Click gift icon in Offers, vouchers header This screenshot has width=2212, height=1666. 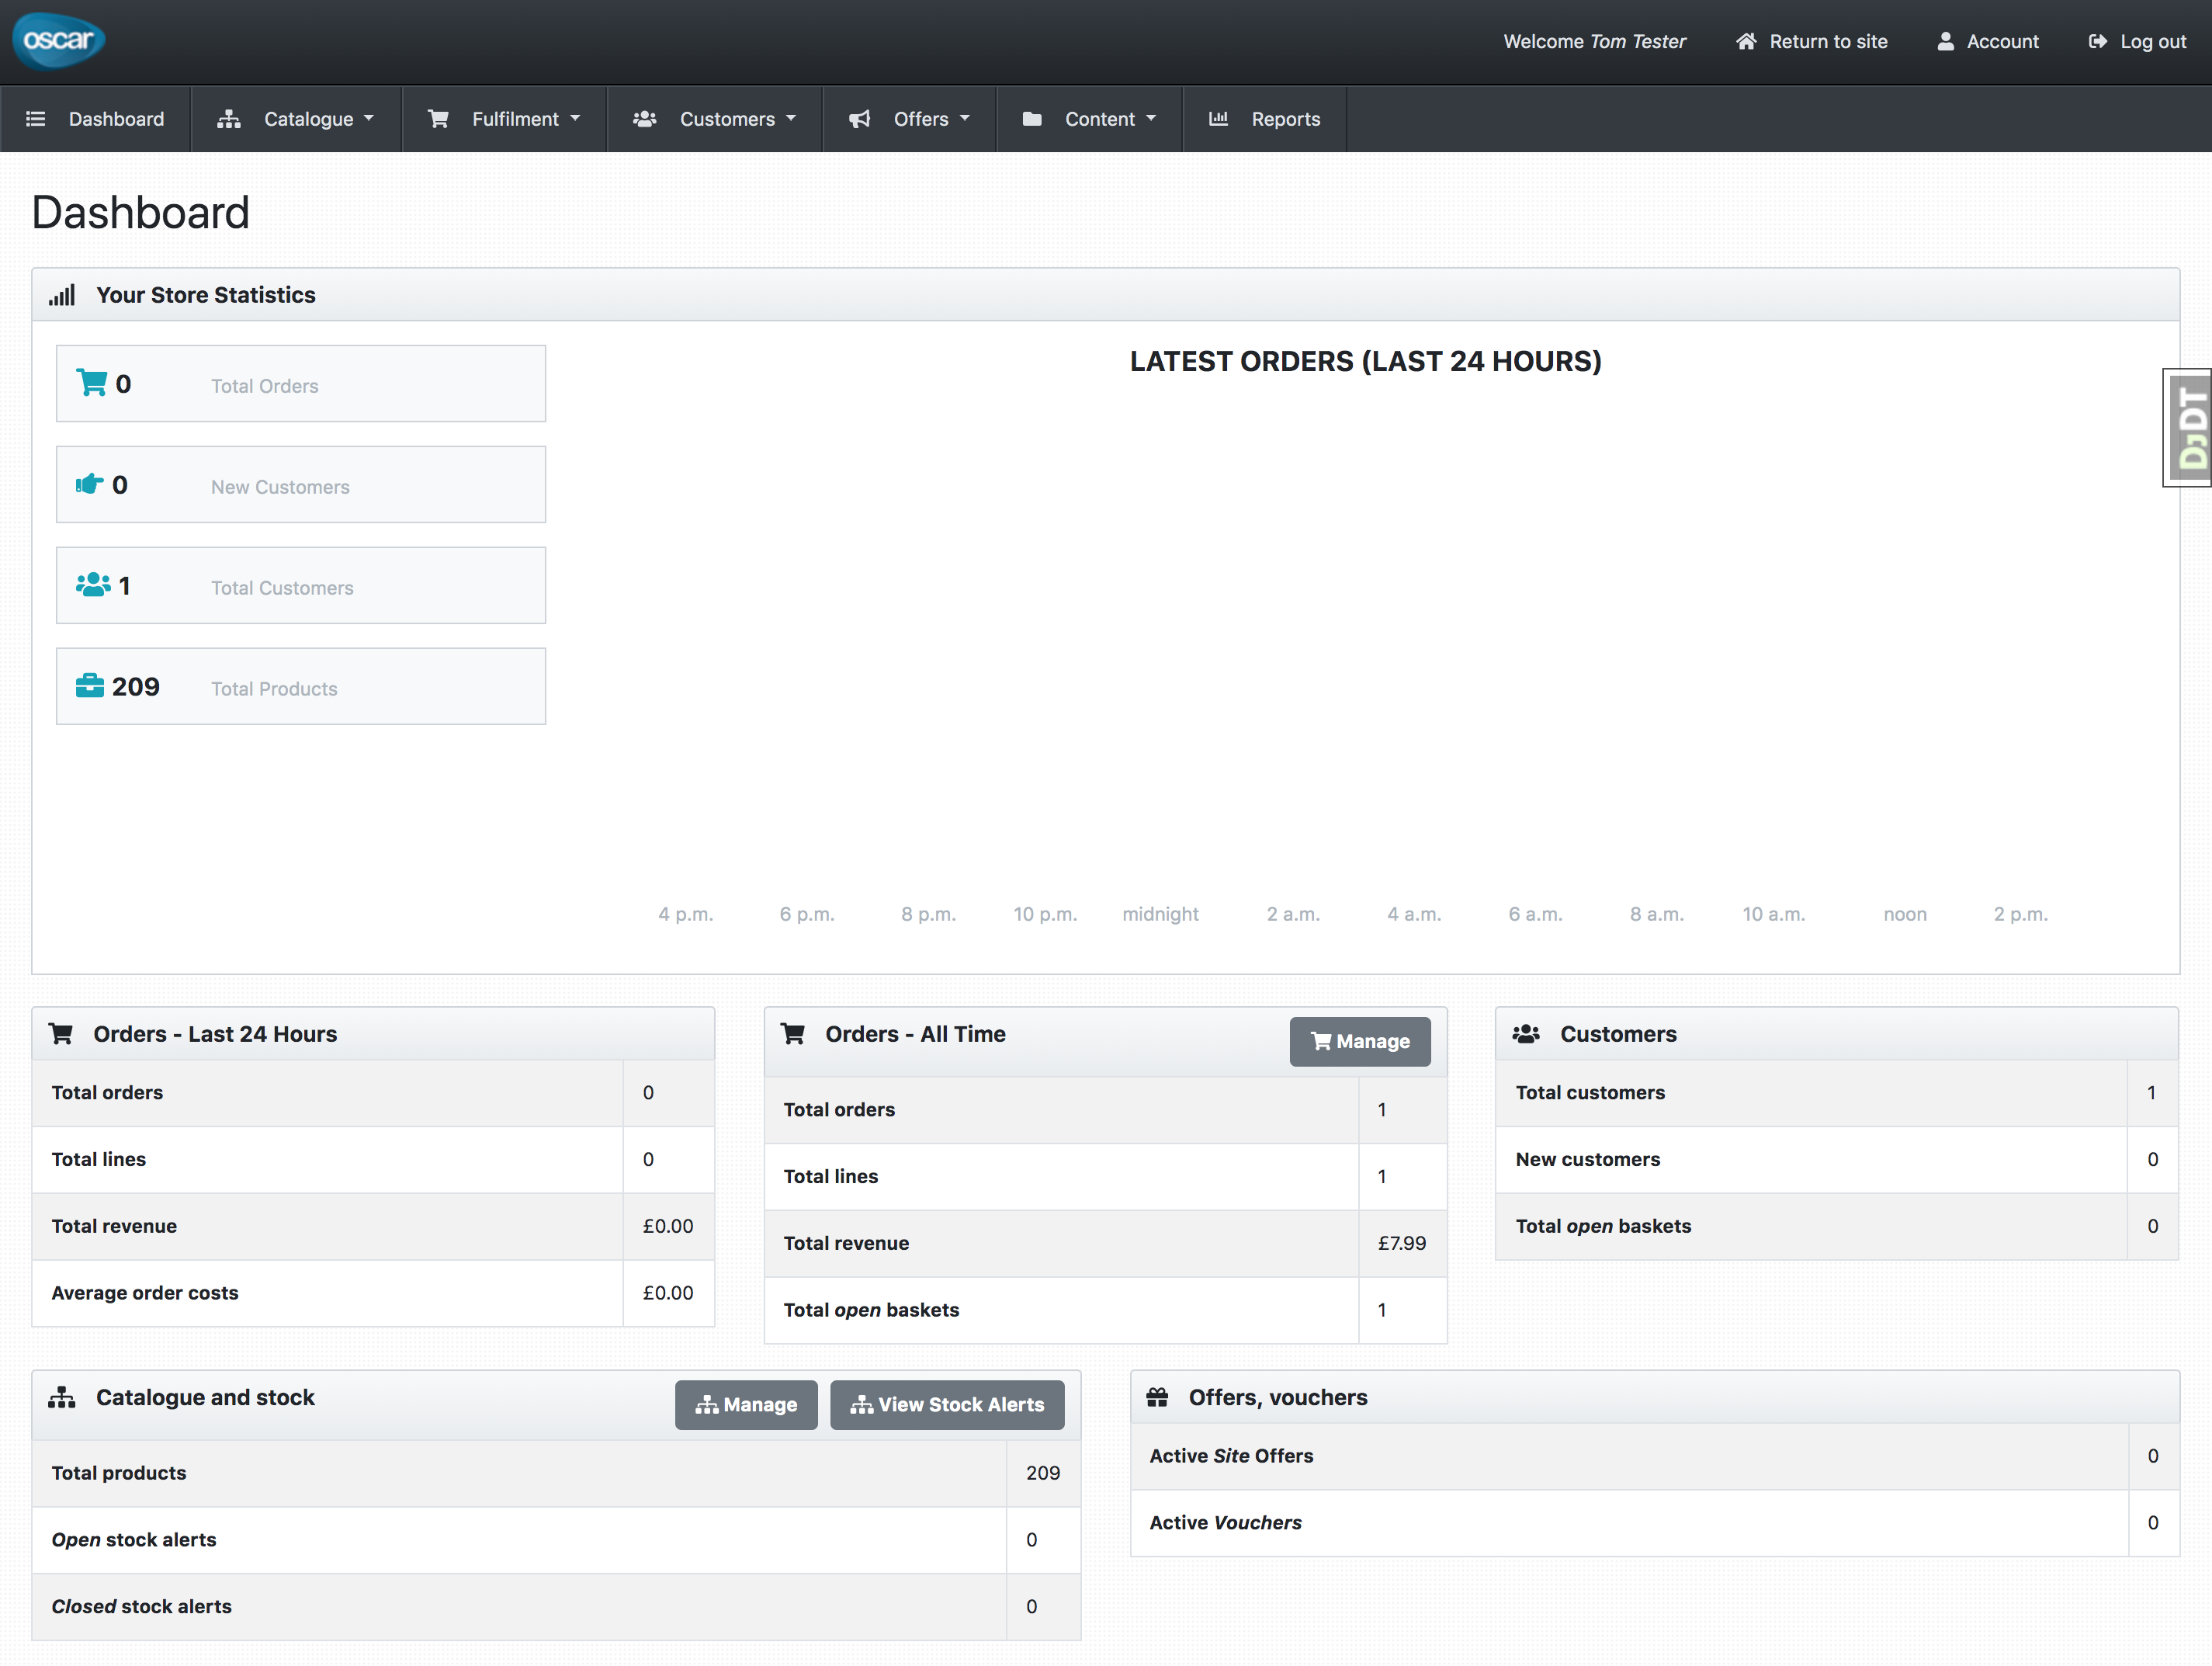(x=1157, y=1397)
